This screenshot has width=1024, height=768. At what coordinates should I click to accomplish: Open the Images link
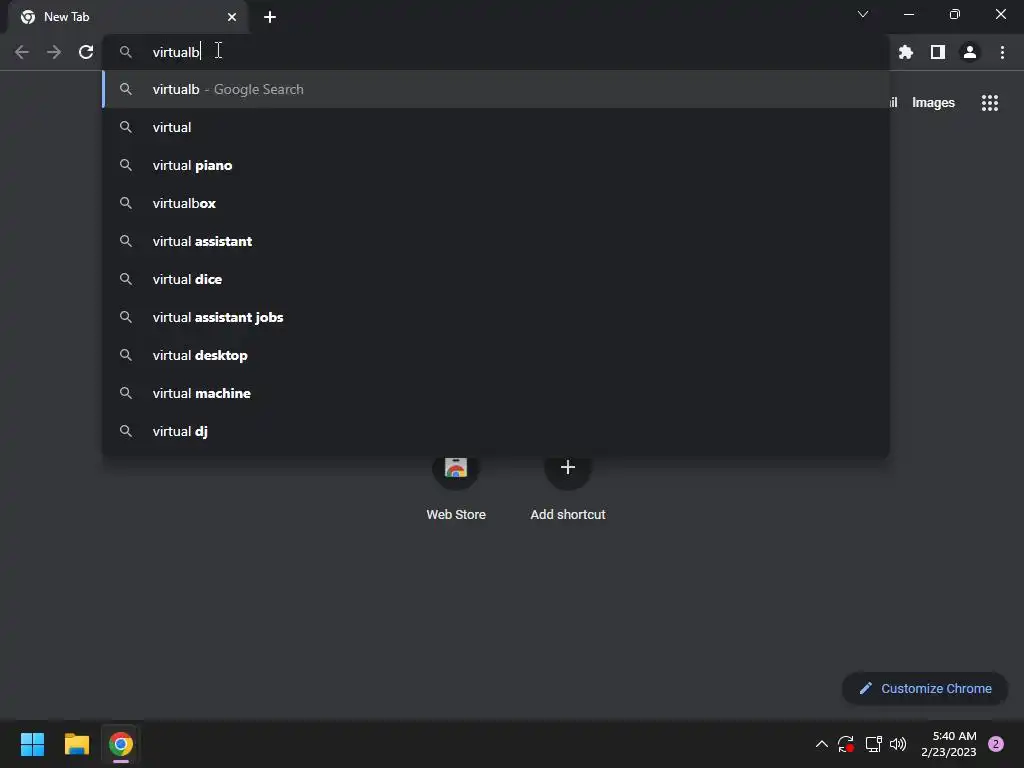tap(933, 103)
